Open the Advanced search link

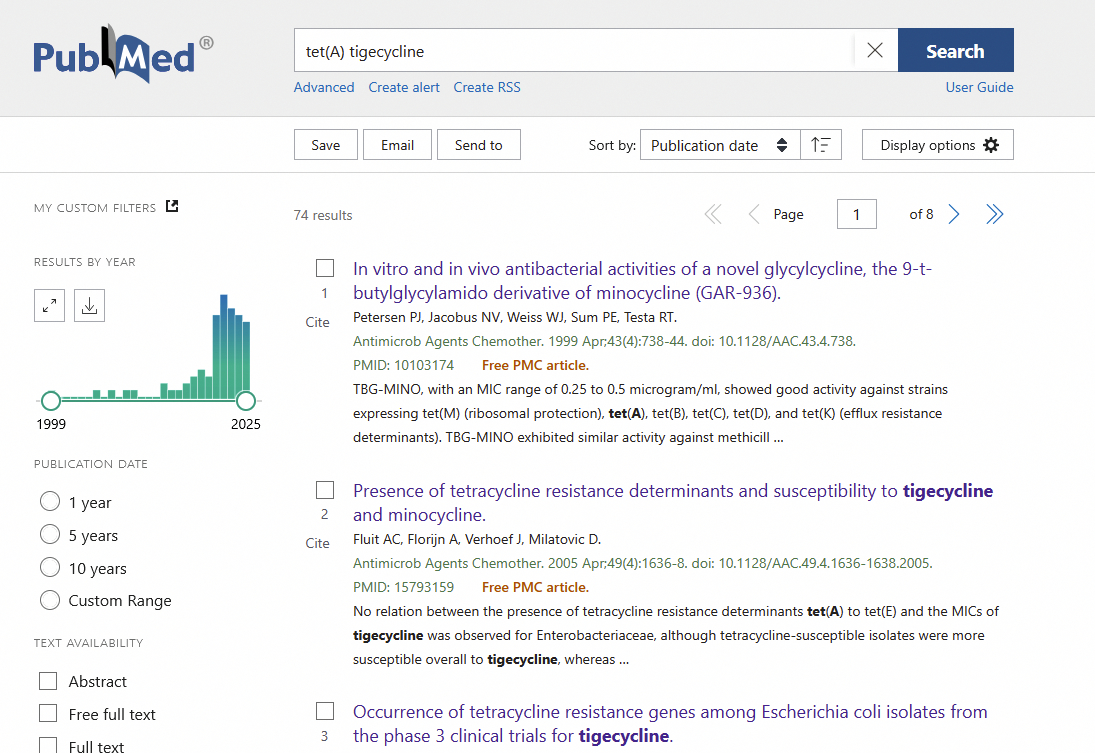[324, 87]
